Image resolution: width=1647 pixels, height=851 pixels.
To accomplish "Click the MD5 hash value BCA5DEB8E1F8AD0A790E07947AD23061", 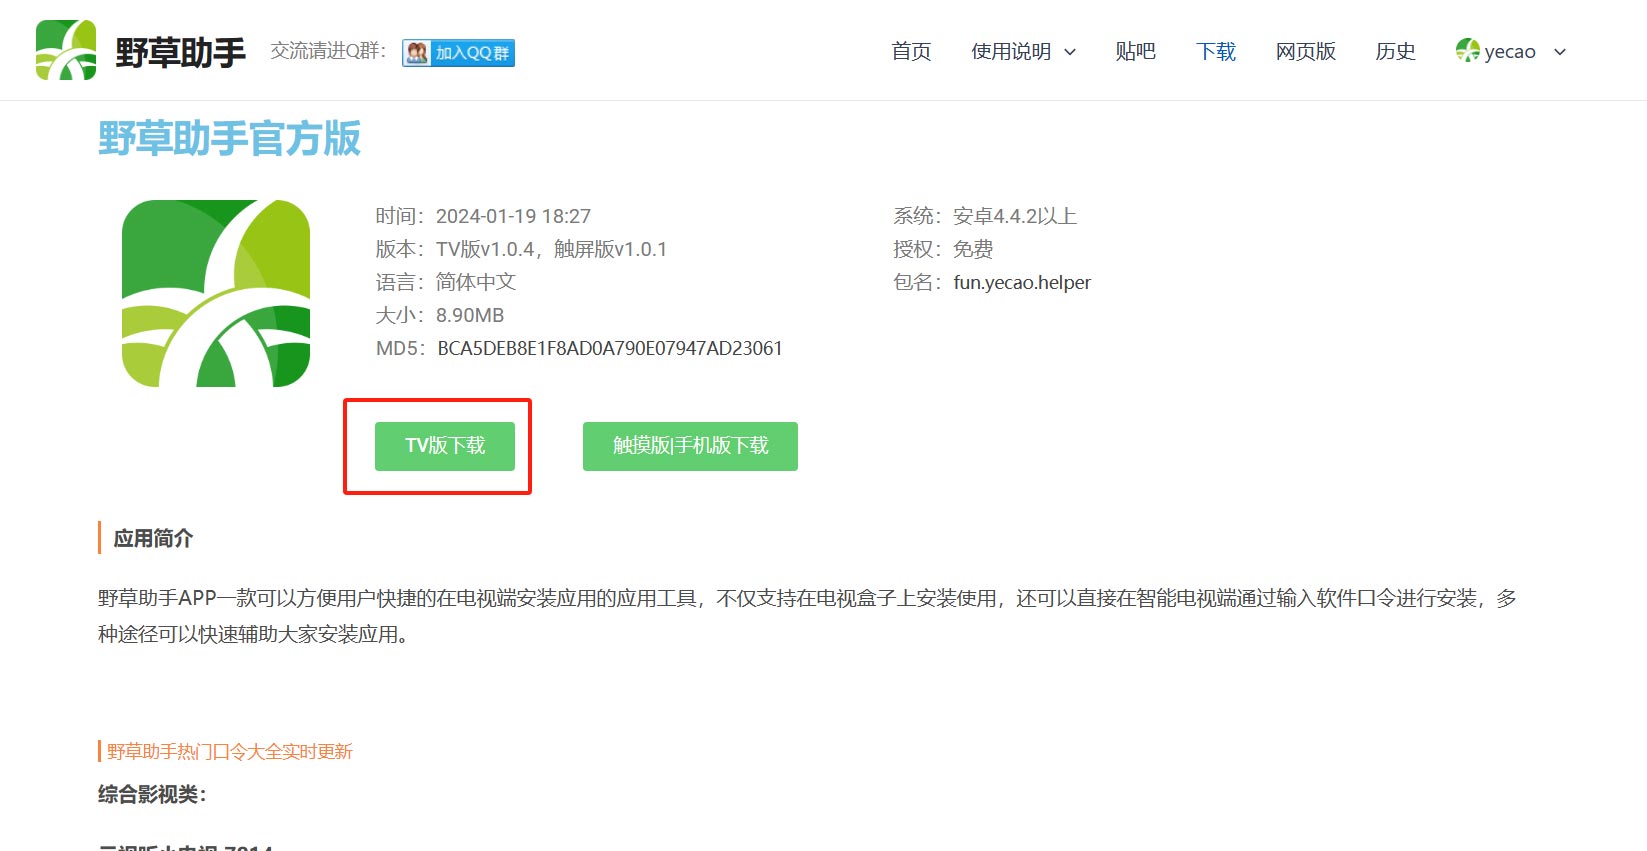I will tap(610, 349).
